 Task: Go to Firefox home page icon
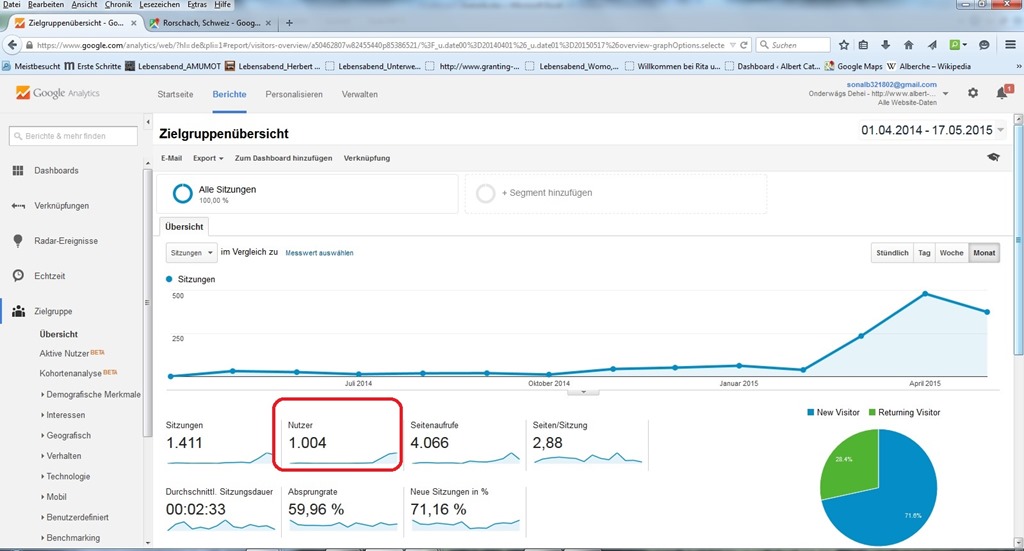pos(908,45)
